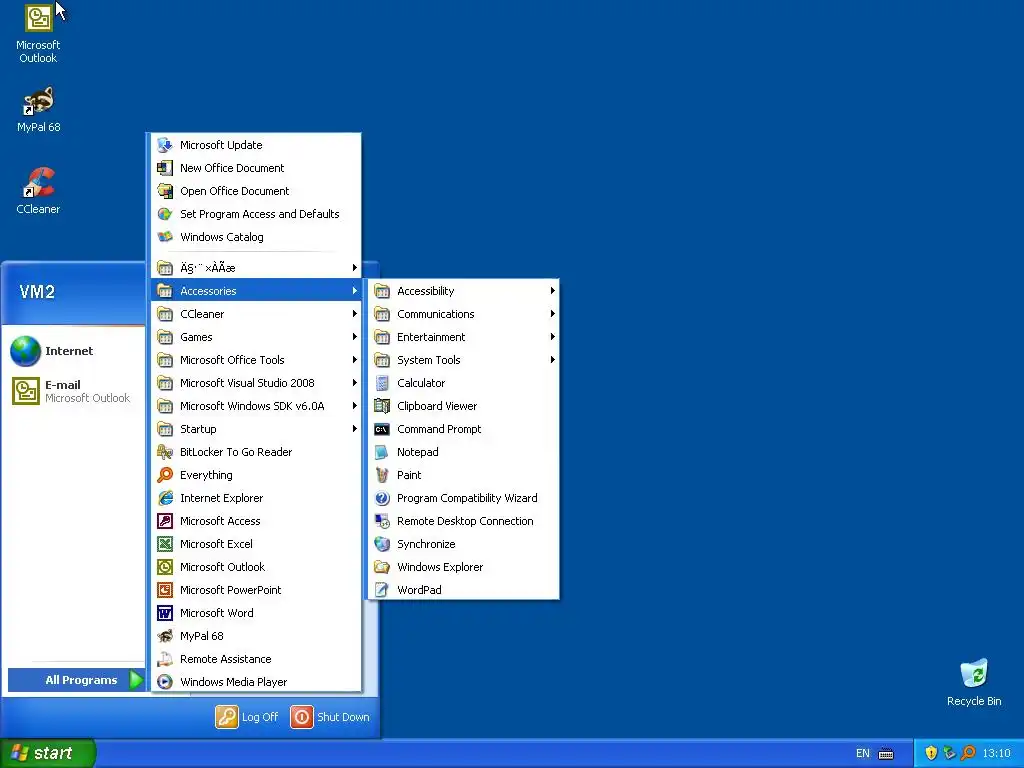Click the security shield tray icon
Image resolution: width=1024 pixels, height=768 pixels.
(x=931, y=753)
